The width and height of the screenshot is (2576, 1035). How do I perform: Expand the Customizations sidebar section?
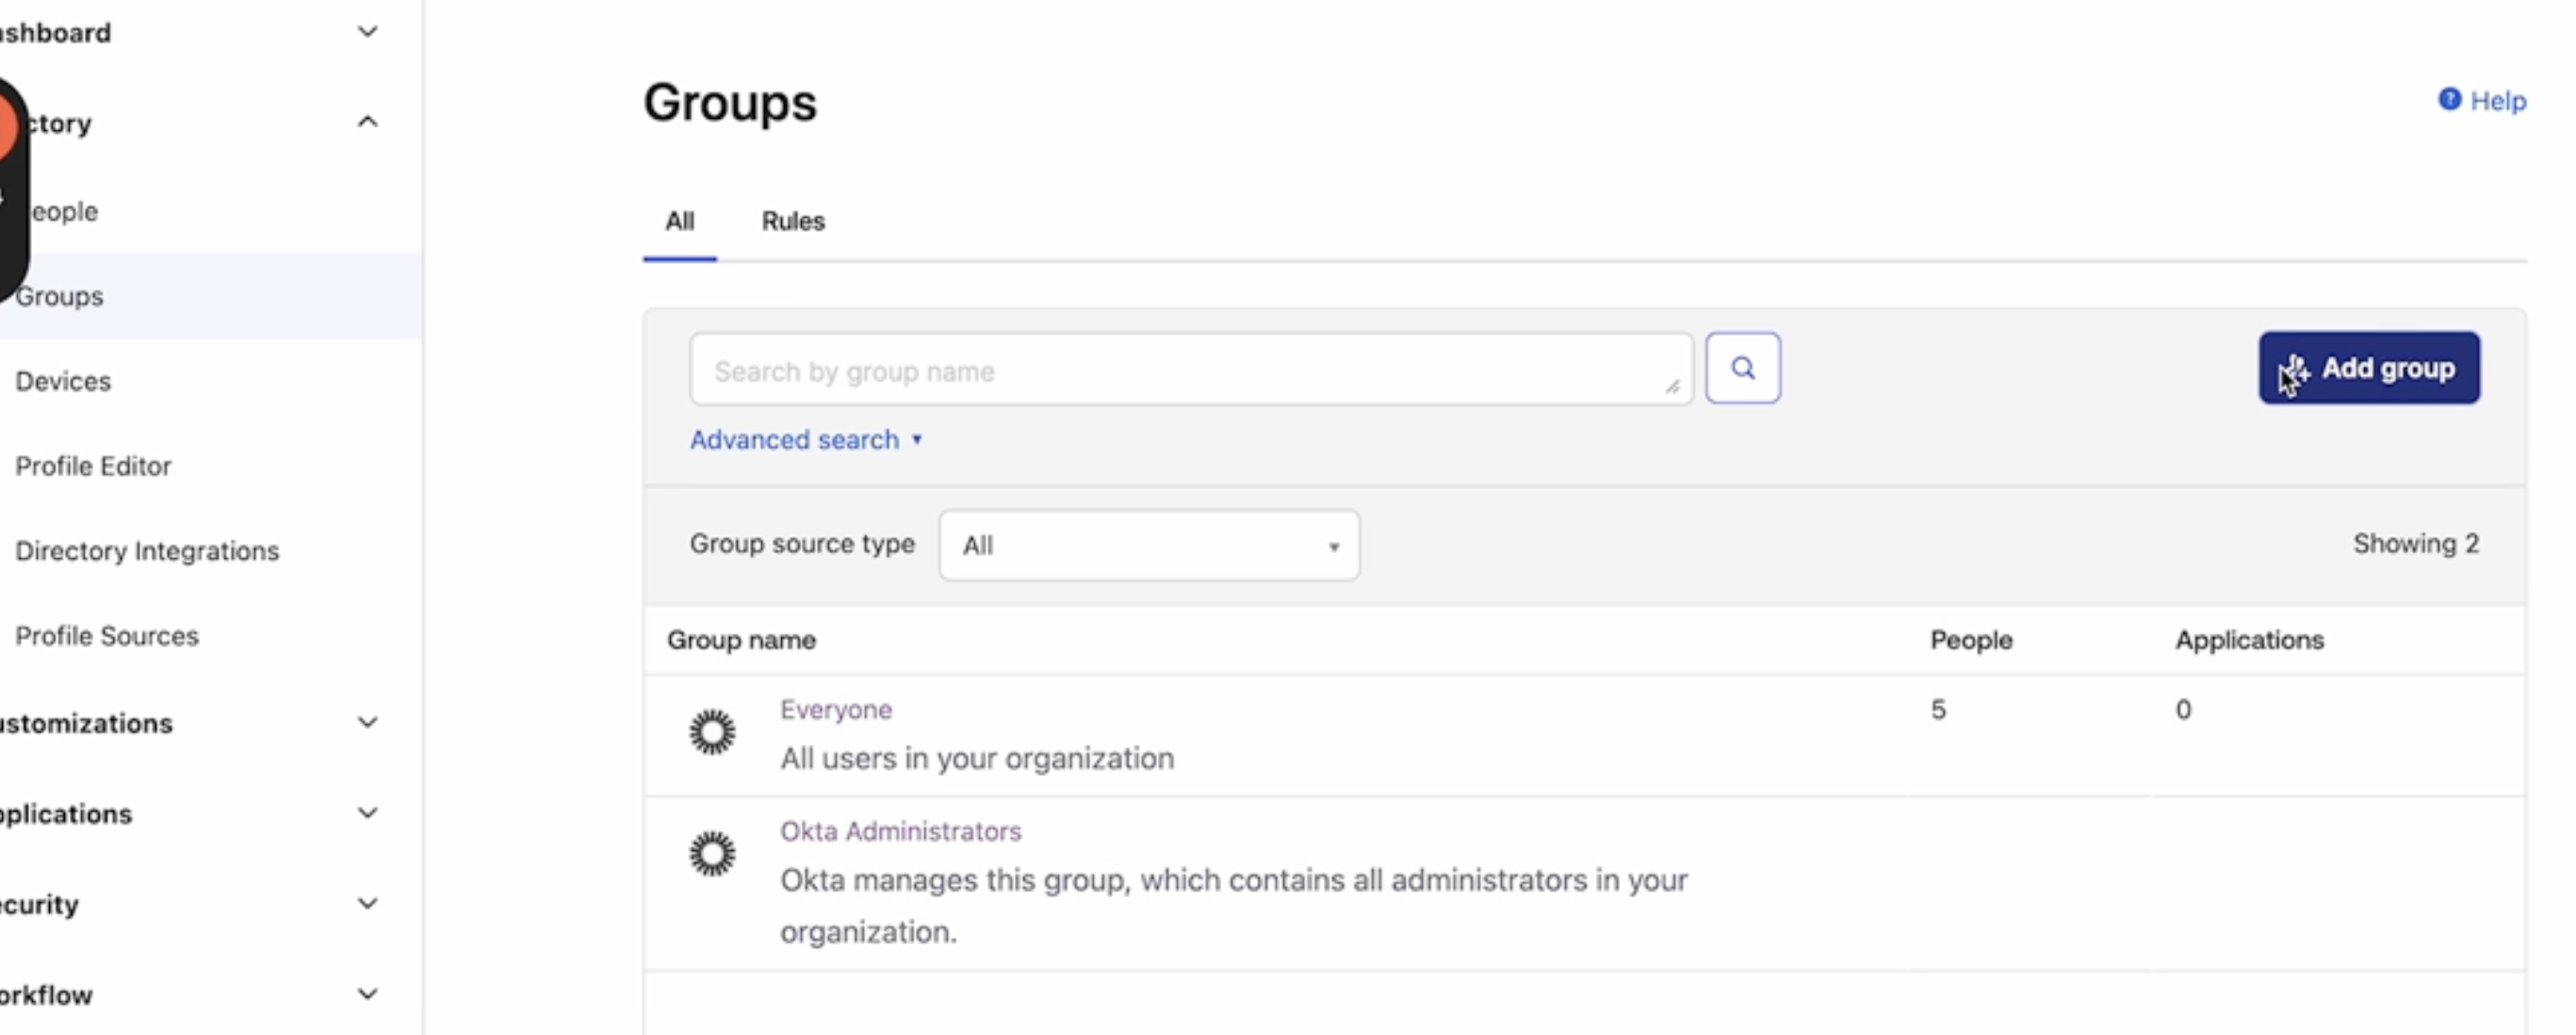(x=368, y=722)
